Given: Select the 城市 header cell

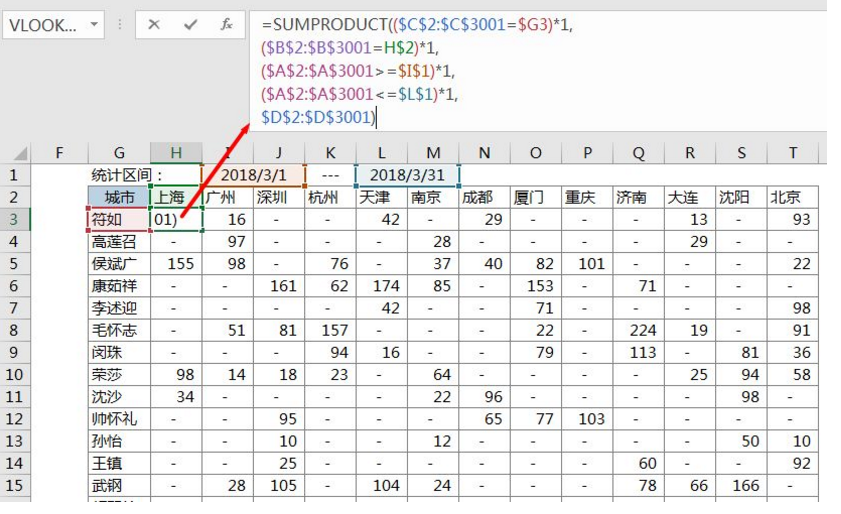Looking at the screenshot, I should click(x=119, y=197).
